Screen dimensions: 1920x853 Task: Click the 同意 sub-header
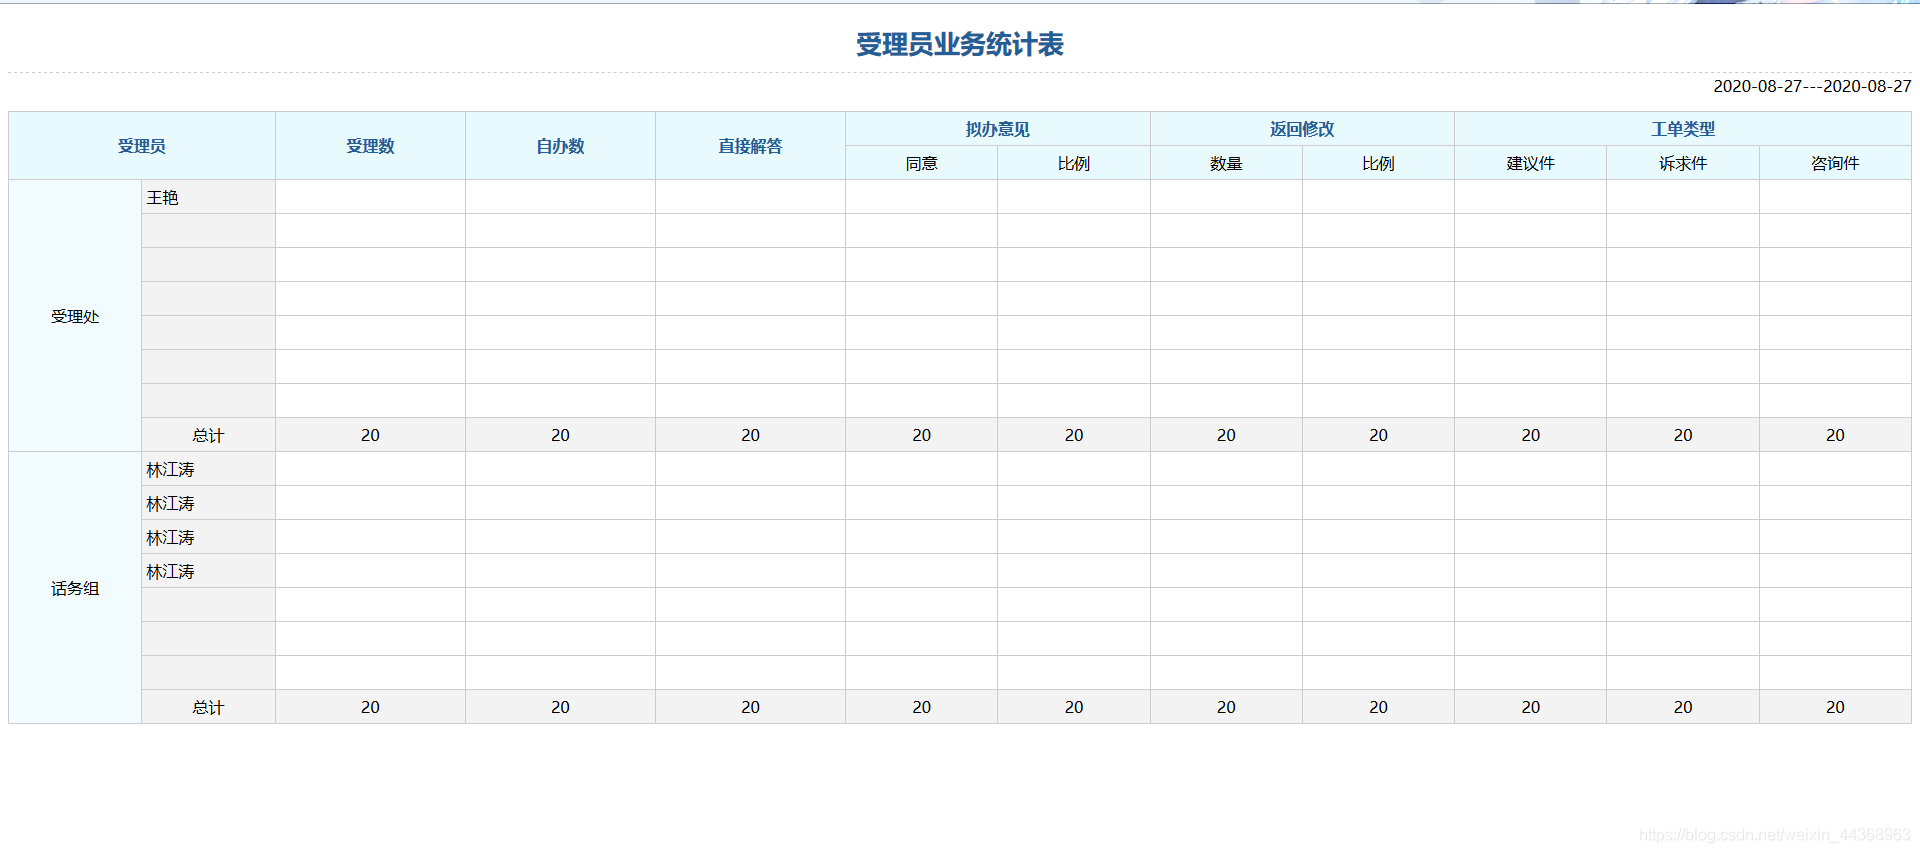point(921,163)
